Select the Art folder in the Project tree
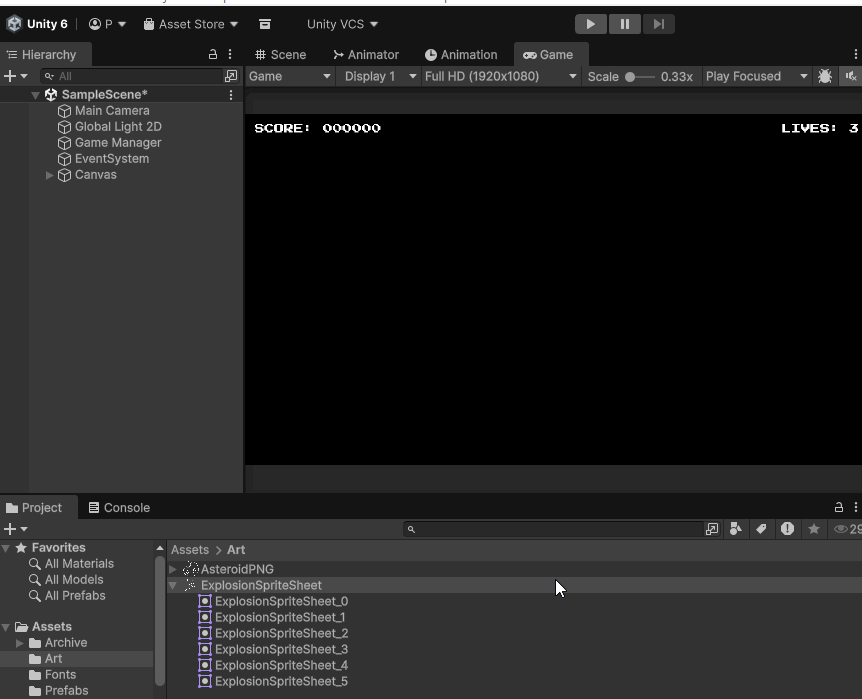Screen dimensions: 862x699 pyautogui.click(x=53, y=659)
